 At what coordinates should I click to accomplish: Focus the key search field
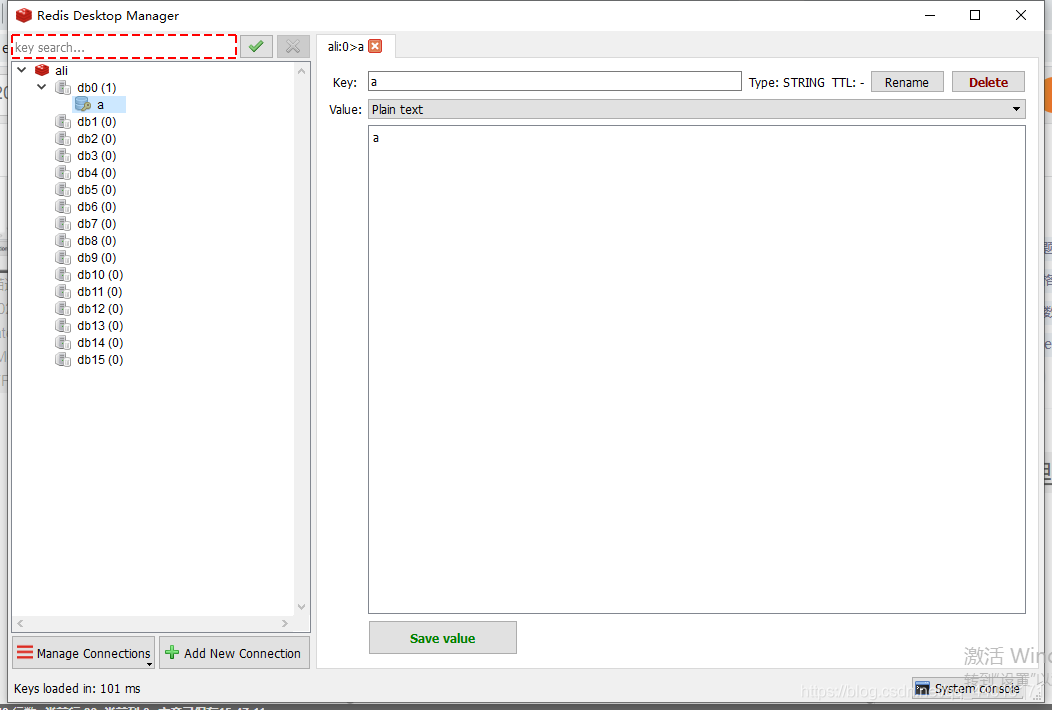(124, 47)
